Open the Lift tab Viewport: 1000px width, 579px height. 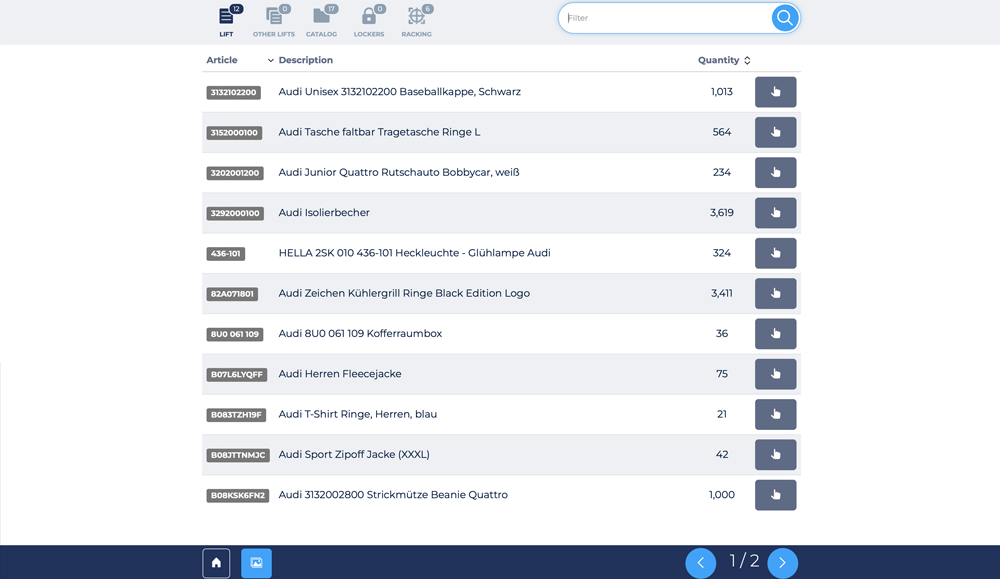[227, 21]
